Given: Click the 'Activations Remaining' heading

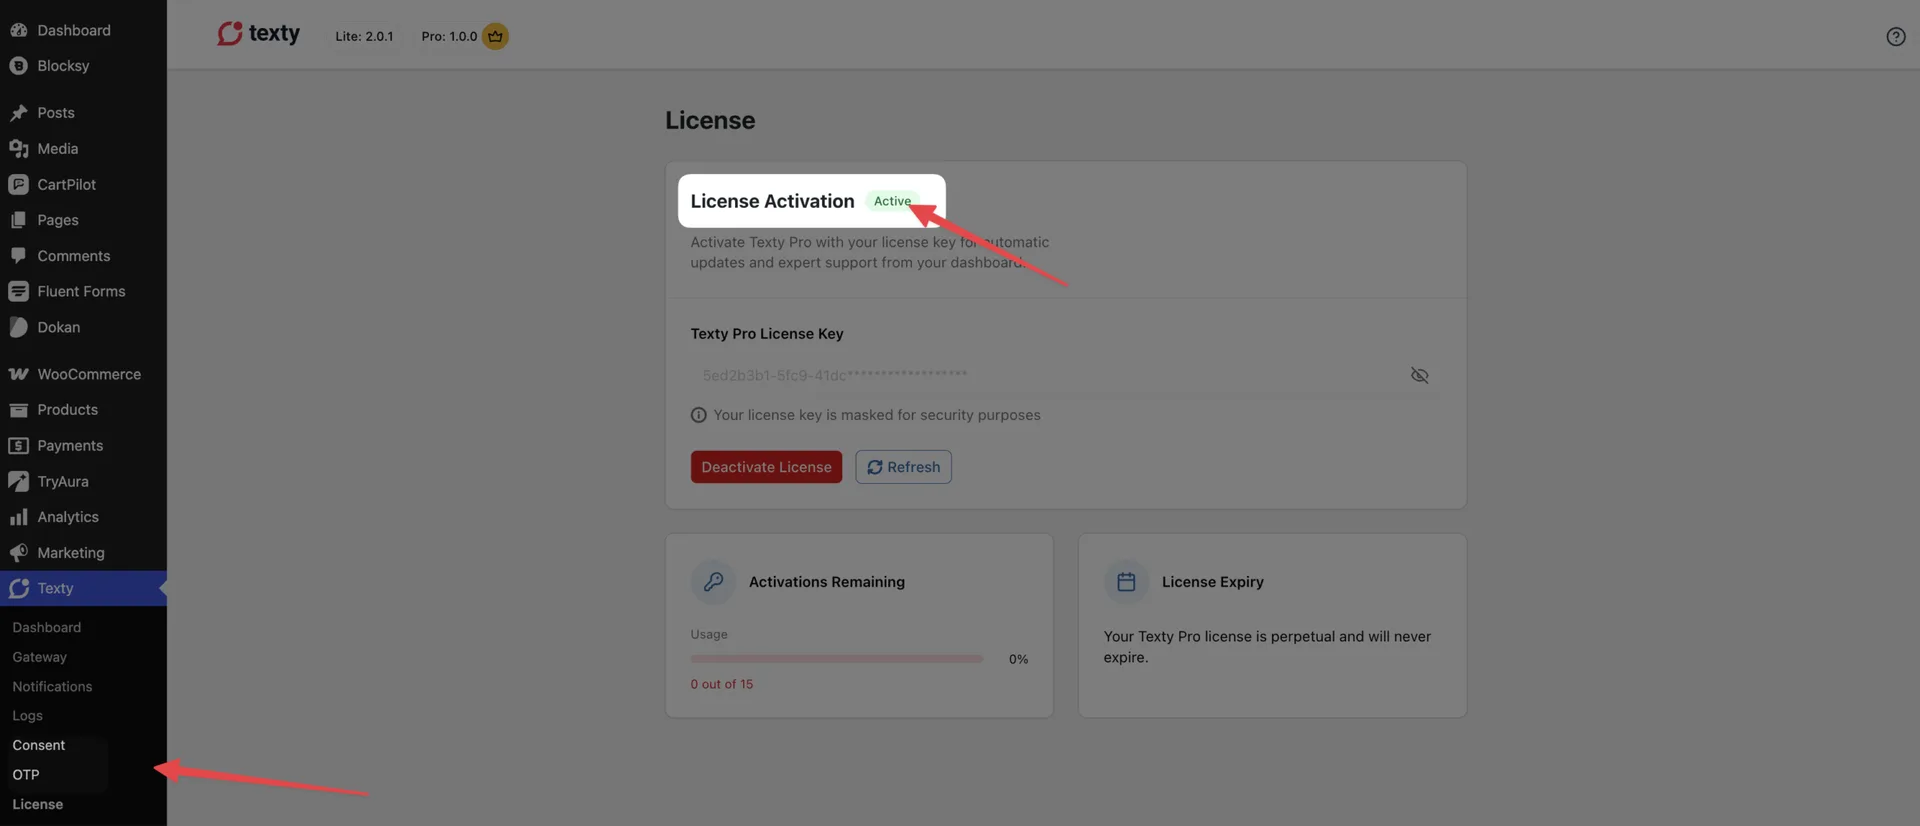Looking at the screenshot, I should pos(827,582).
